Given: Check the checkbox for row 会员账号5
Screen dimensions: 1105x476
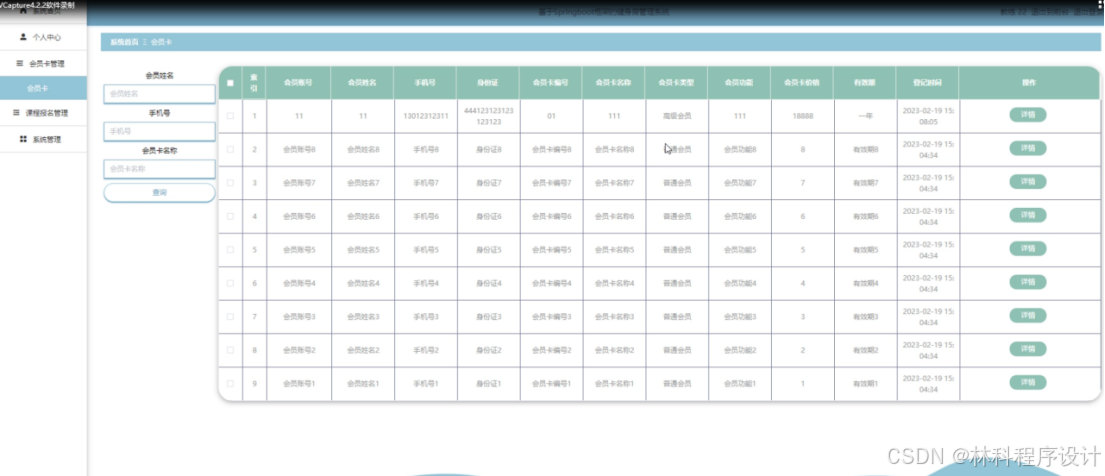Looking at the screenshot, I should (x=230, y=250).
